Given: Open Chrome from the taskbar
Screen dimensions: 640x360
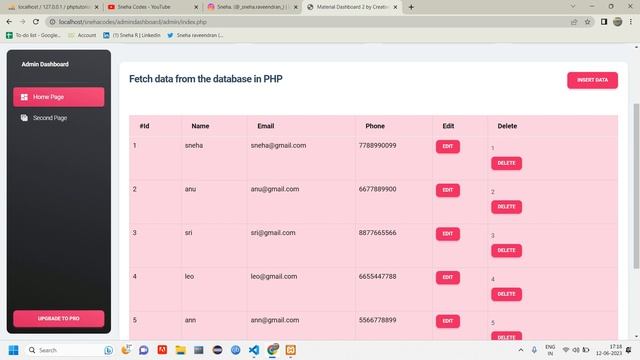Looking at the screenshot, I should pos(272,350).
